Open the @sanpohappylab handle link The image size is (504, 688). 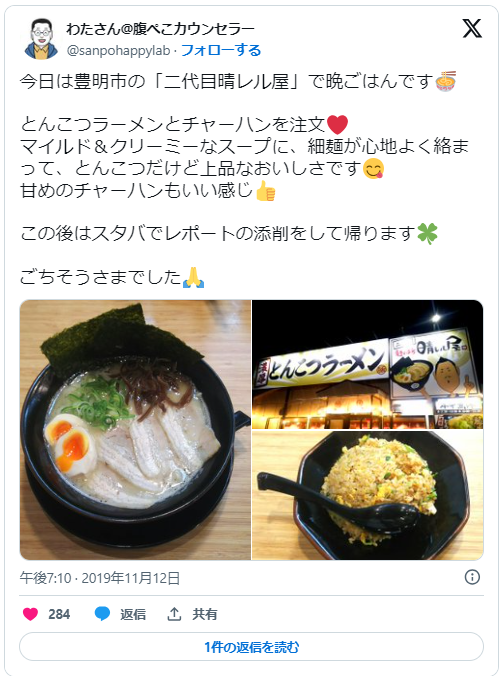118,50
